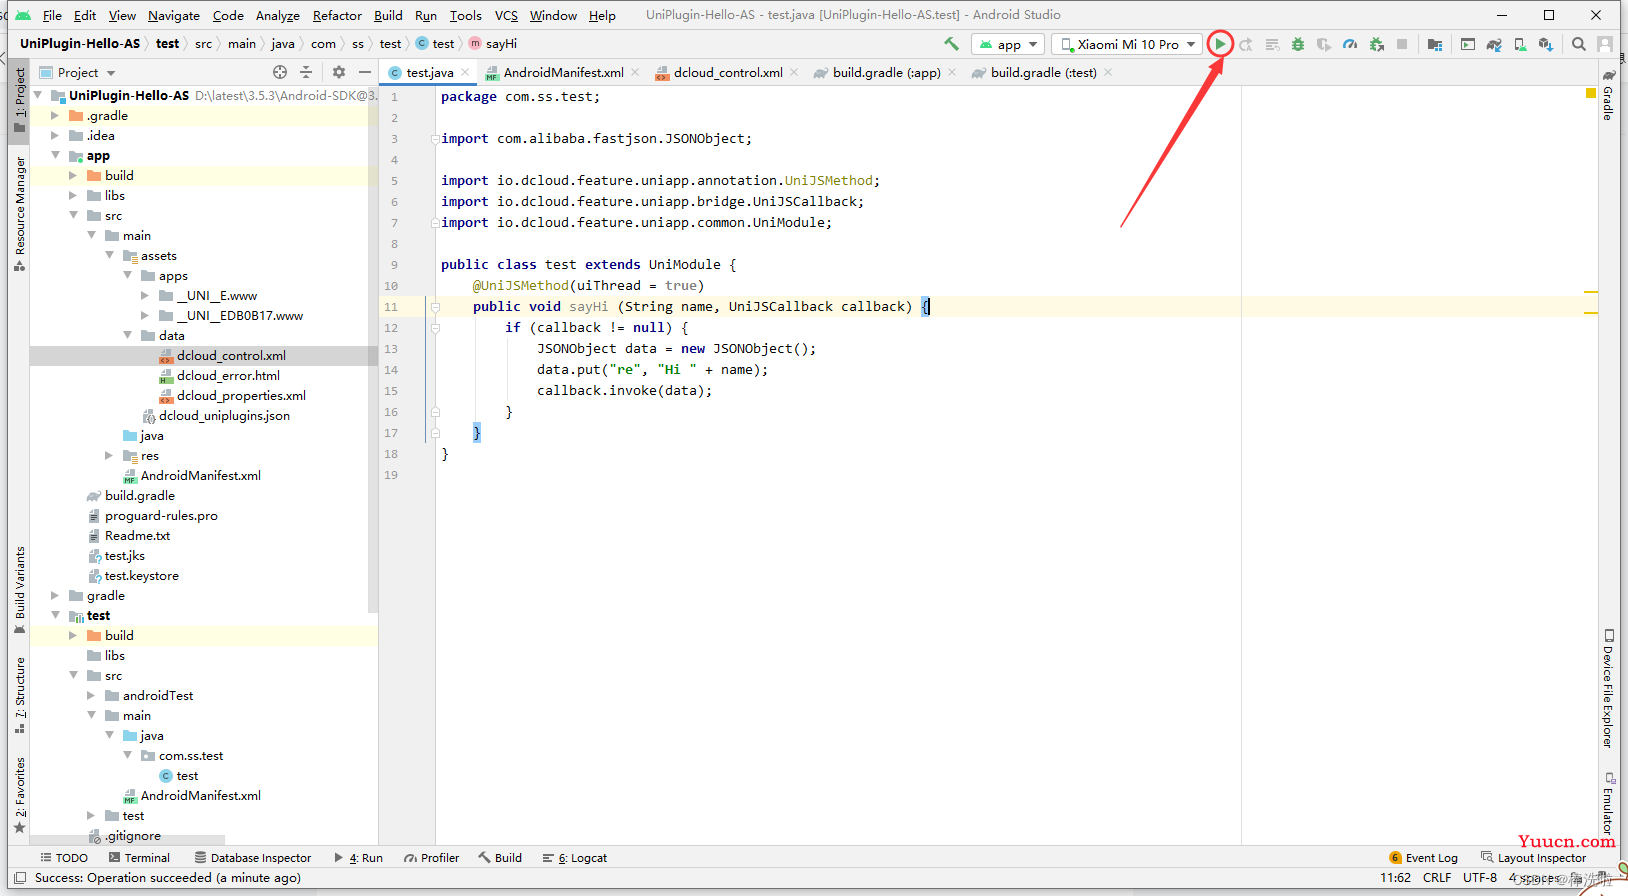Open AVD Manager icon in toolbar
Viewport: 1628px width, 896px height.
pos(1520,44)
